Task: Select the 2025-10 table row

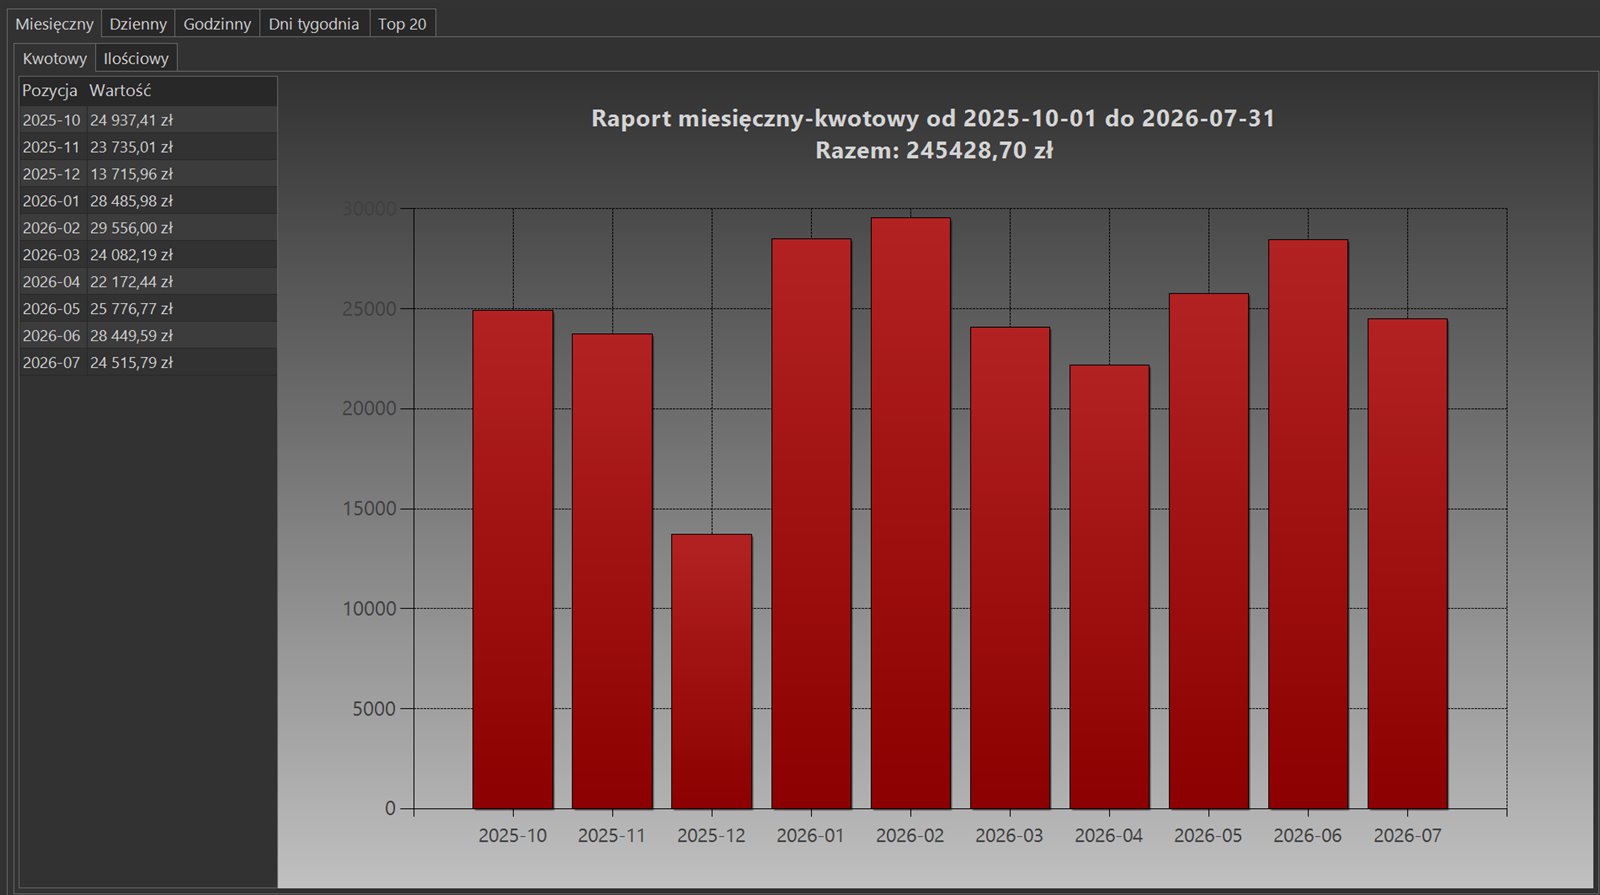Action: point(148,120)
